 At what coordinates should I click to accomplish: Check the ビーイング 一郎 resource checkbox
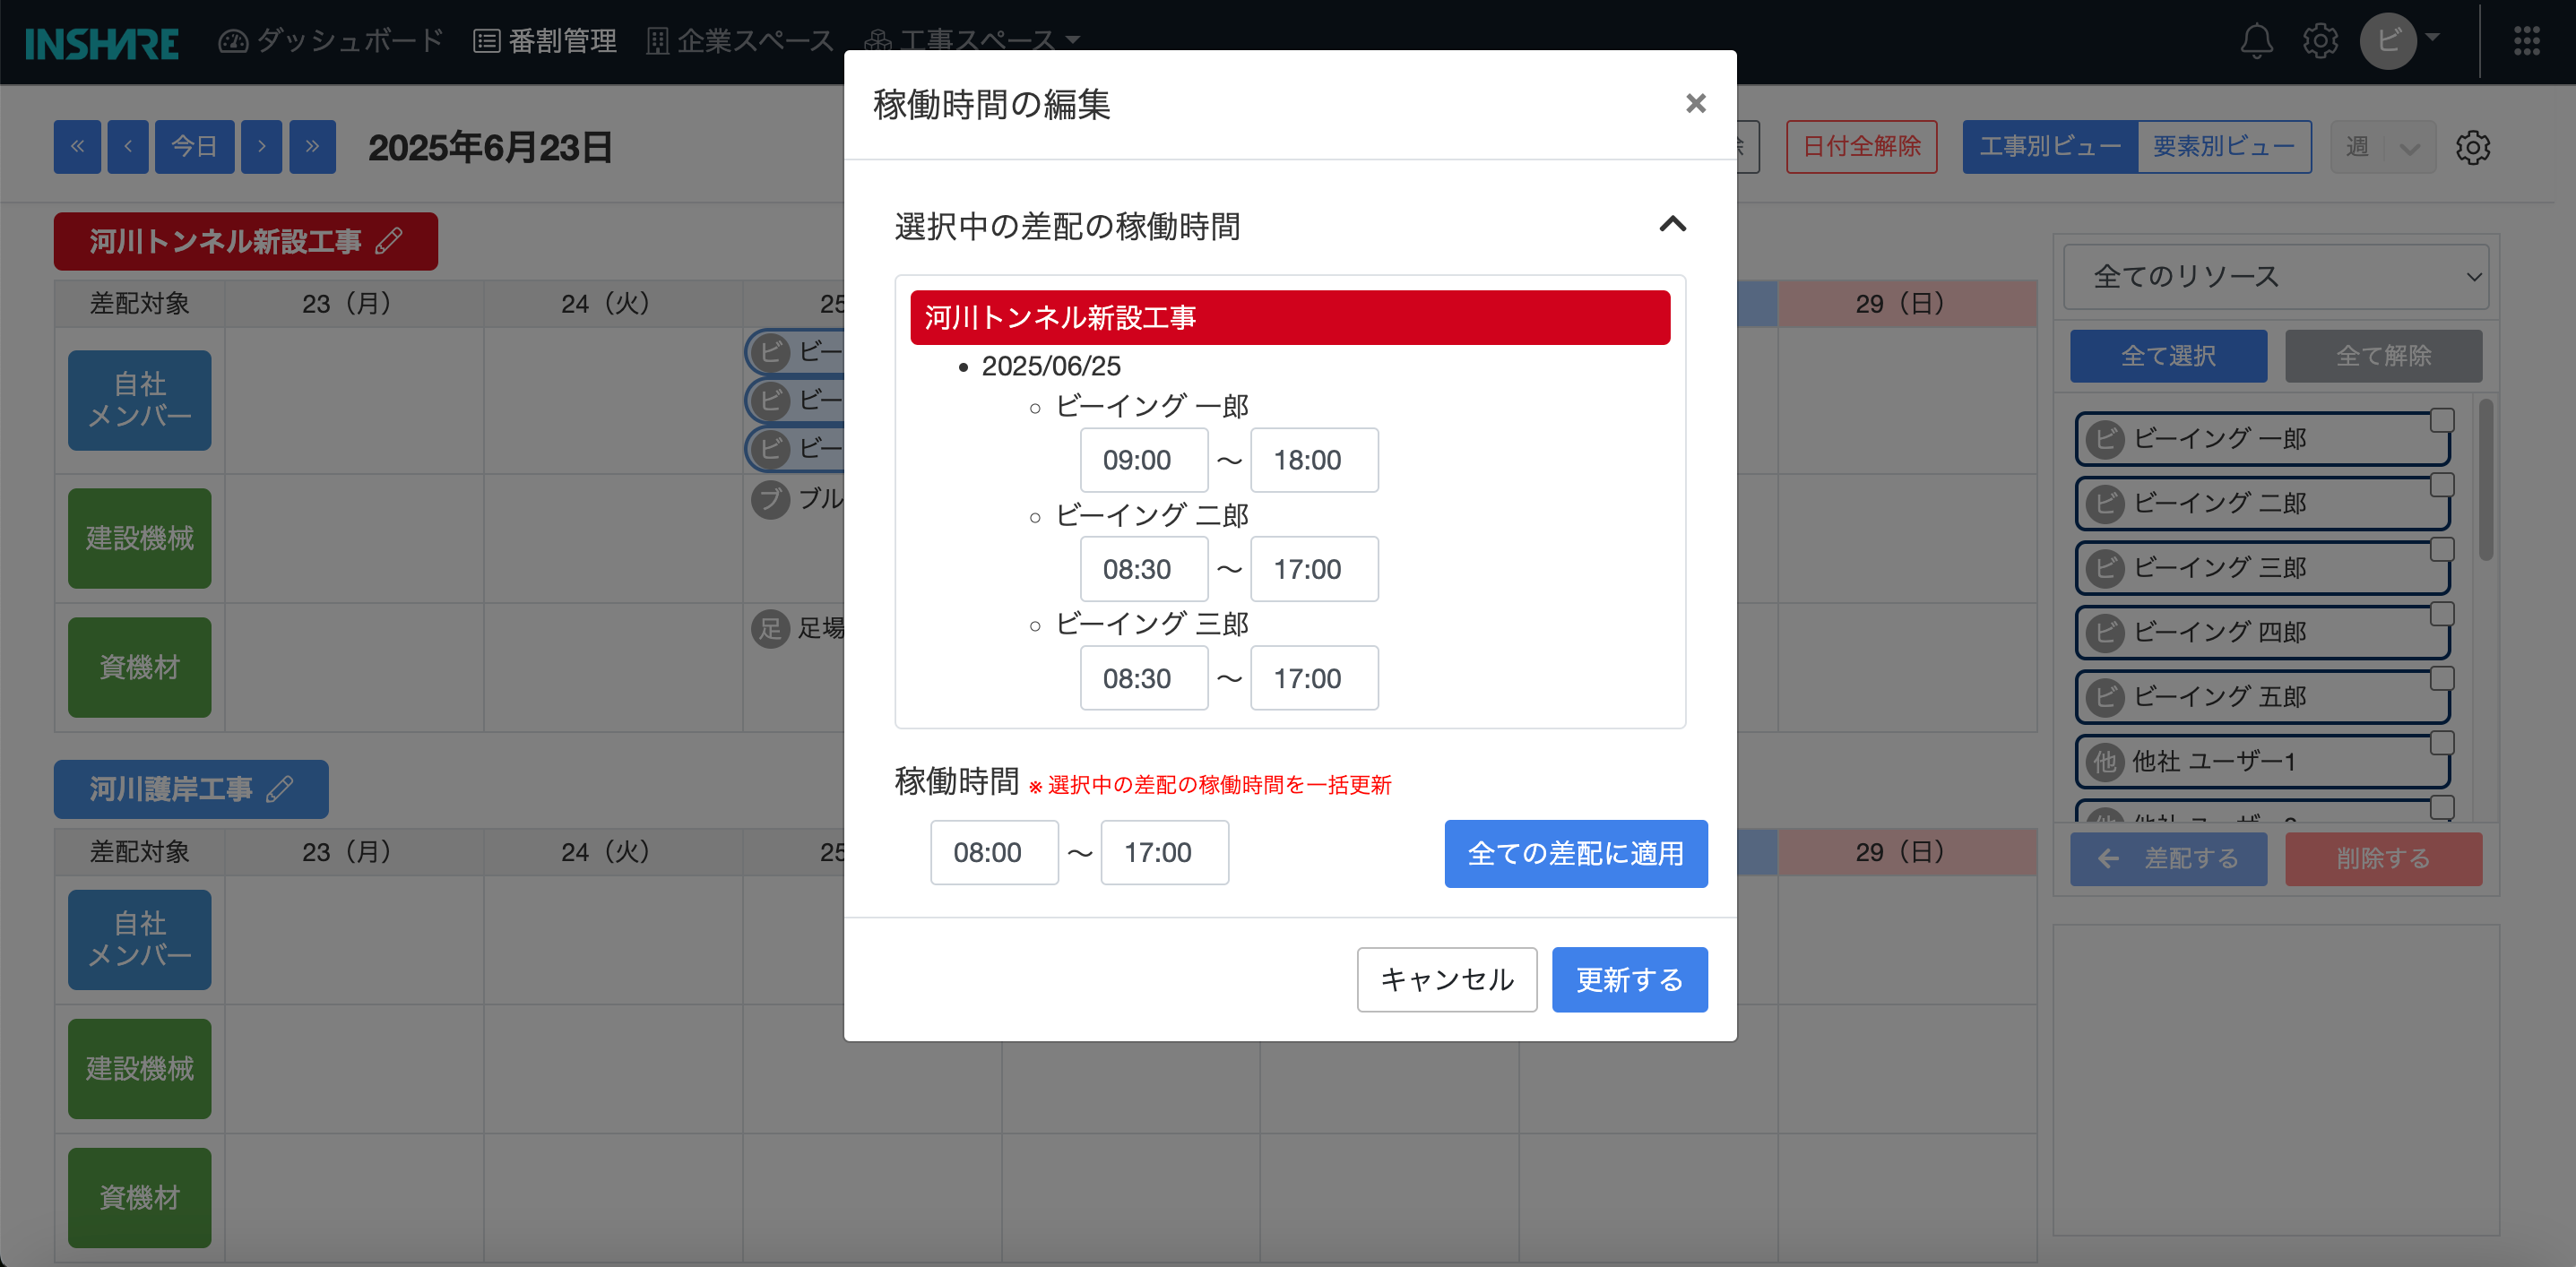[2442, 420]
